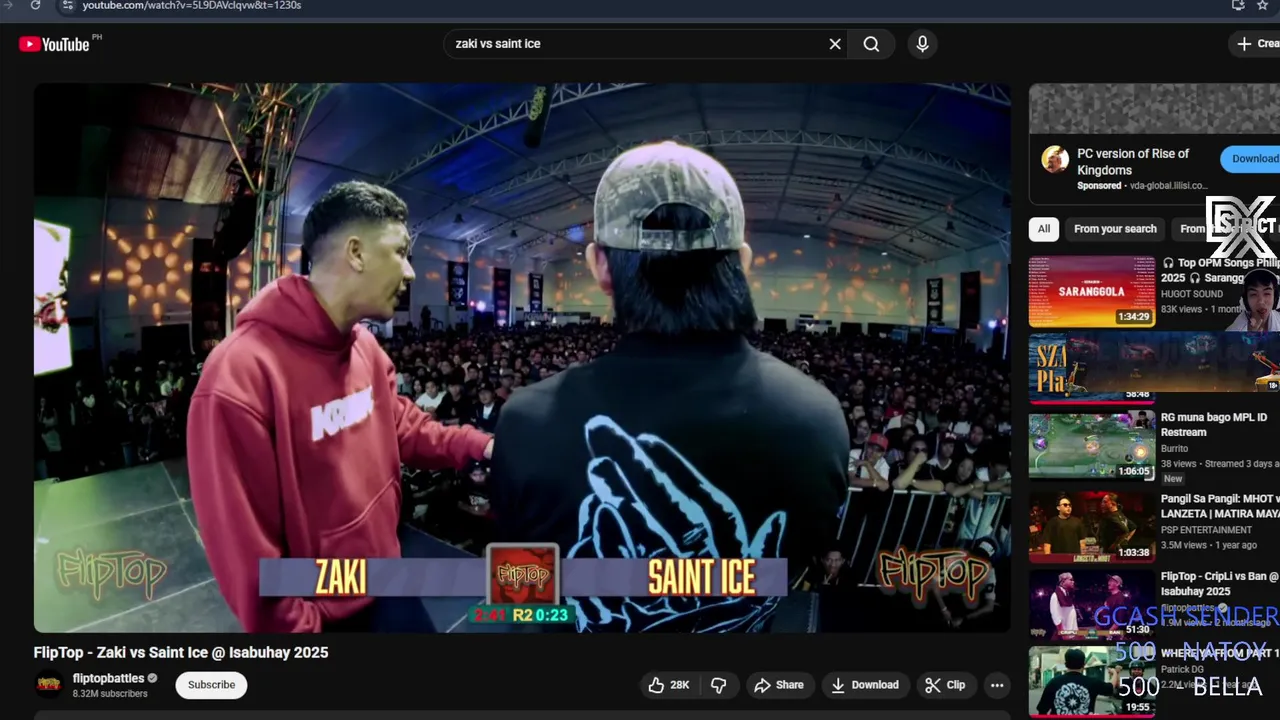
Task: Reload the page in browser
Action: [x=35, y=5]
